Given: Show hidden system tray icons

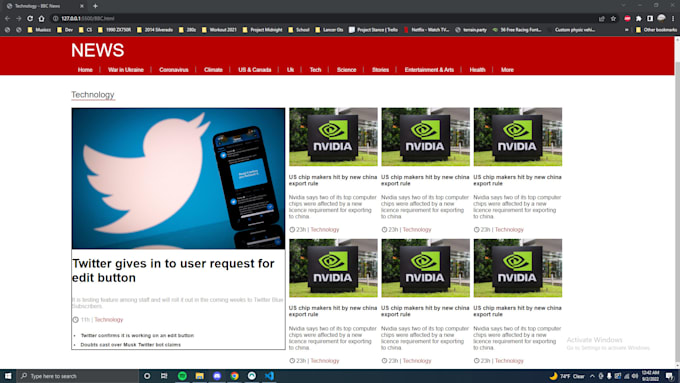Looking at the screenshot, I should tap(592, 376).
